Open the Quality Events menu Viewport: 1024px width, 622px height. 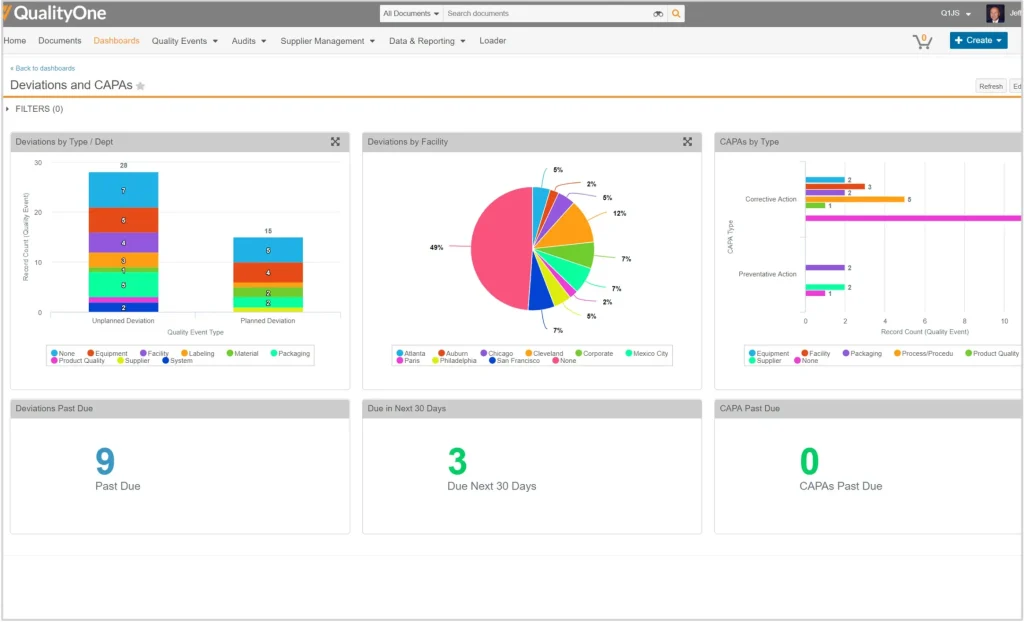[180, 41]
